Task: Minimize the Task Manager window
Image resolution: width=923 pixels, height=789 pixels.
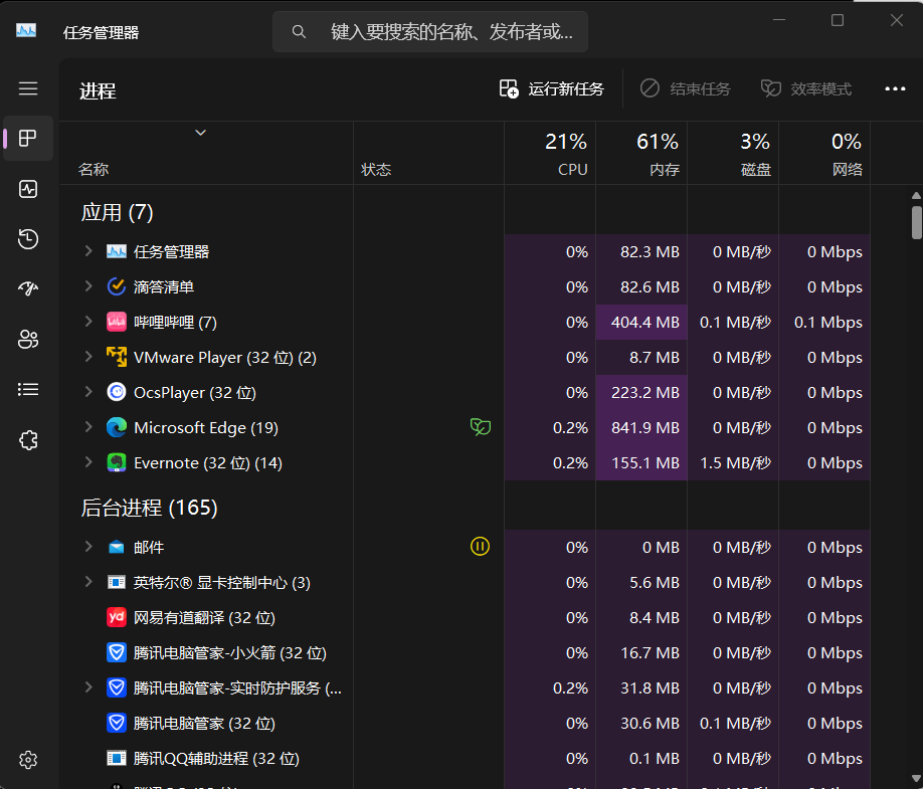Action: 779,20
